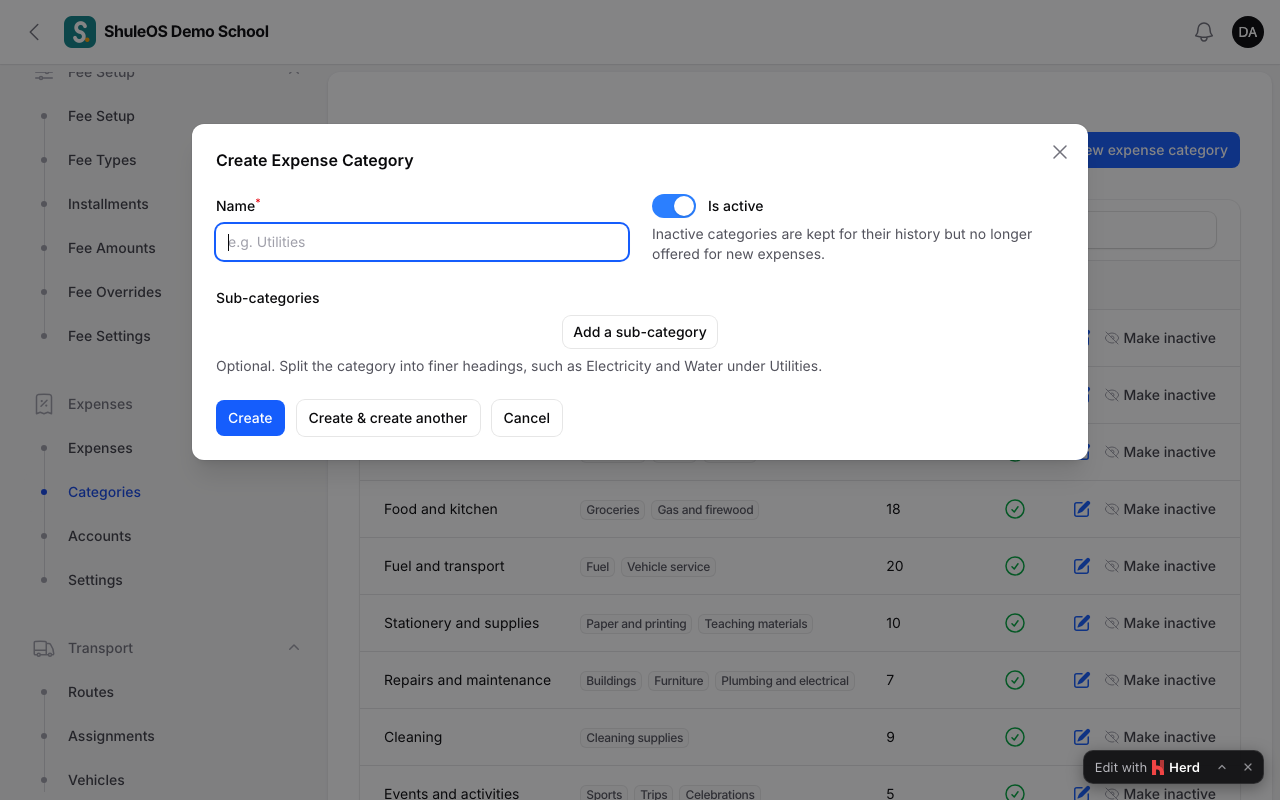1280x800 pixels.
Task: Open the DA user avatar menu
Action: pos(1248,32)
